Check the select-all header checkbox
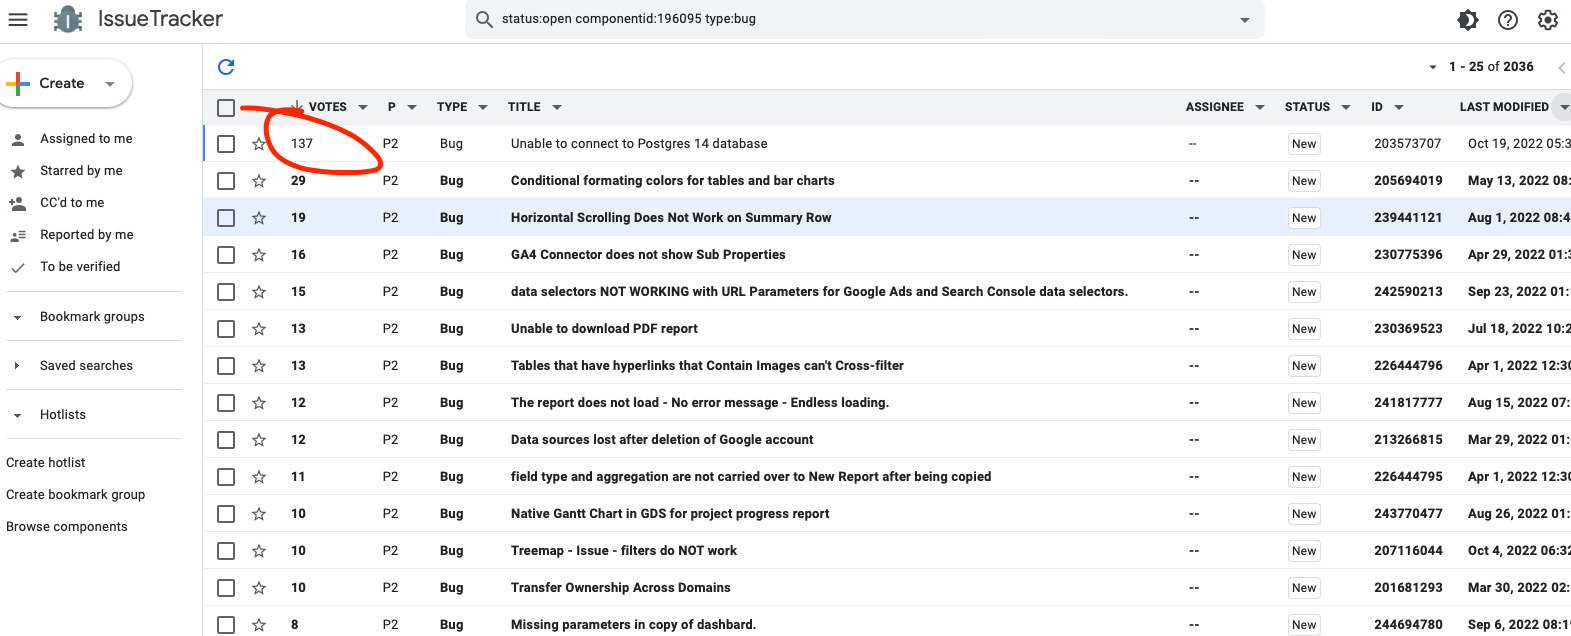 (x=226, y=108)
